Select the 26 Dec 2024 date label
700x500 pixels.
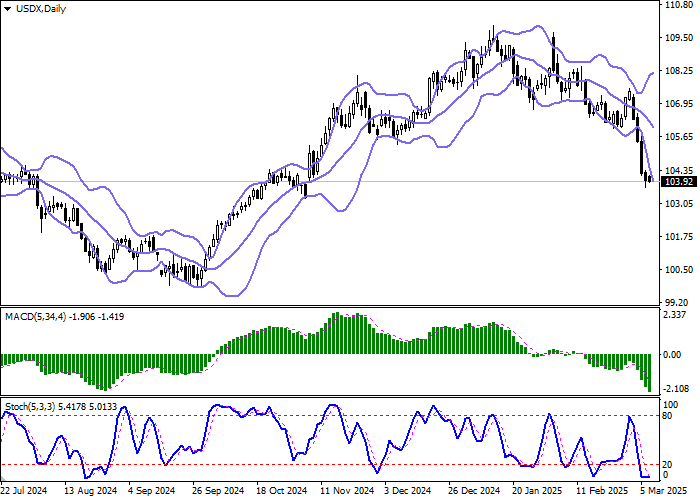point(475,491)
